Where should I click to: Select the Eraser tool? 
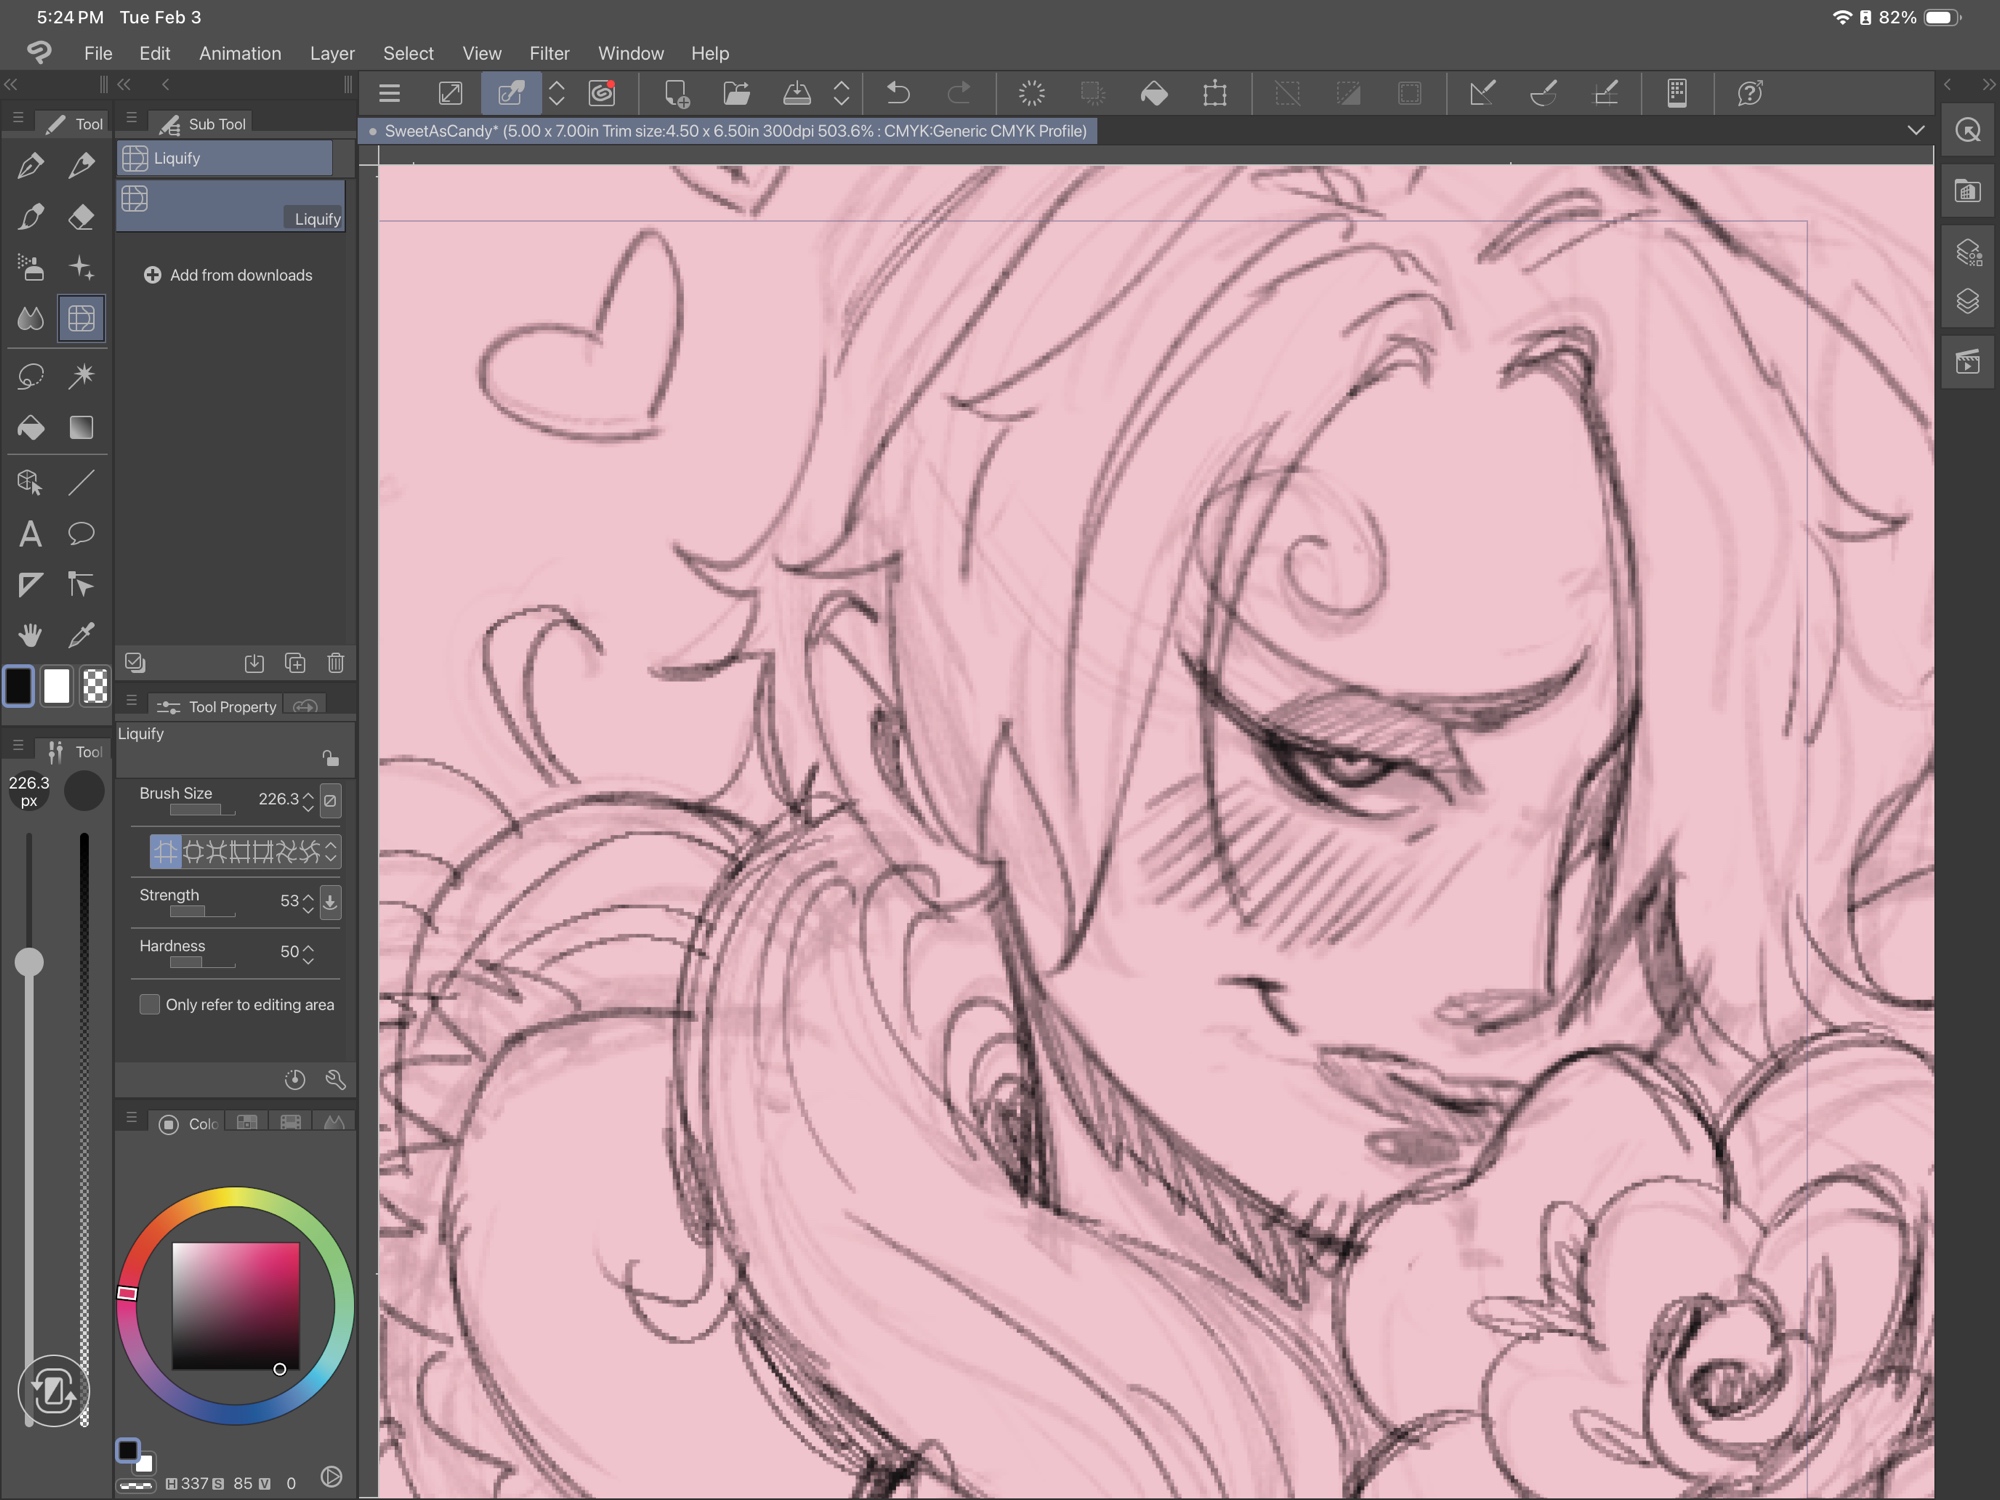click(81, 217)
